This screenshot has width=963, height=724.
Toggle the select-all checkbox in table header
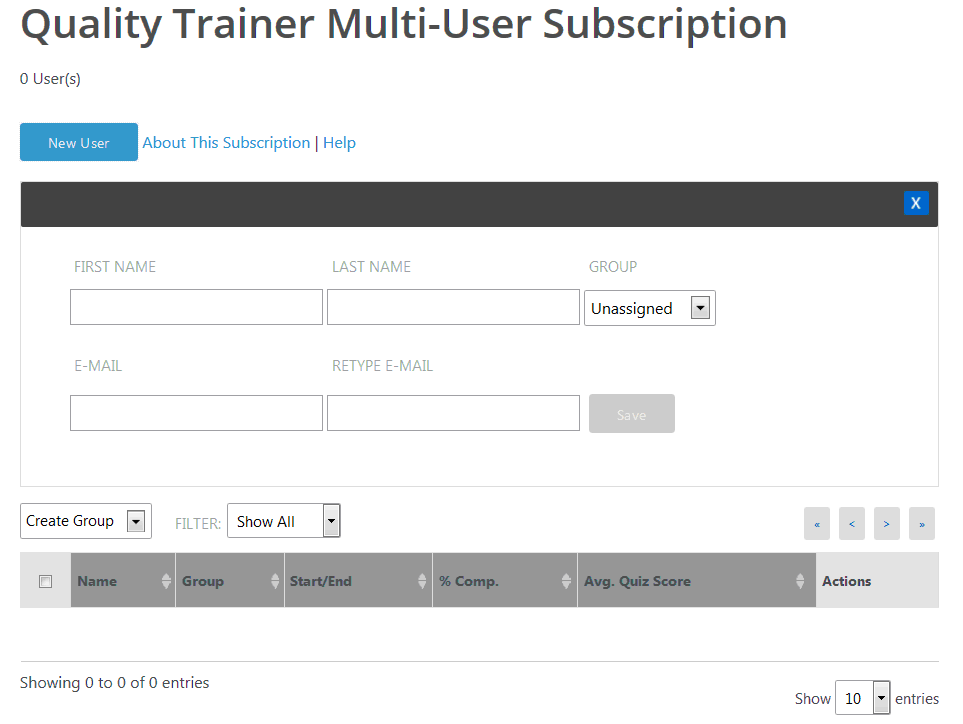click(x=45, y=581)
